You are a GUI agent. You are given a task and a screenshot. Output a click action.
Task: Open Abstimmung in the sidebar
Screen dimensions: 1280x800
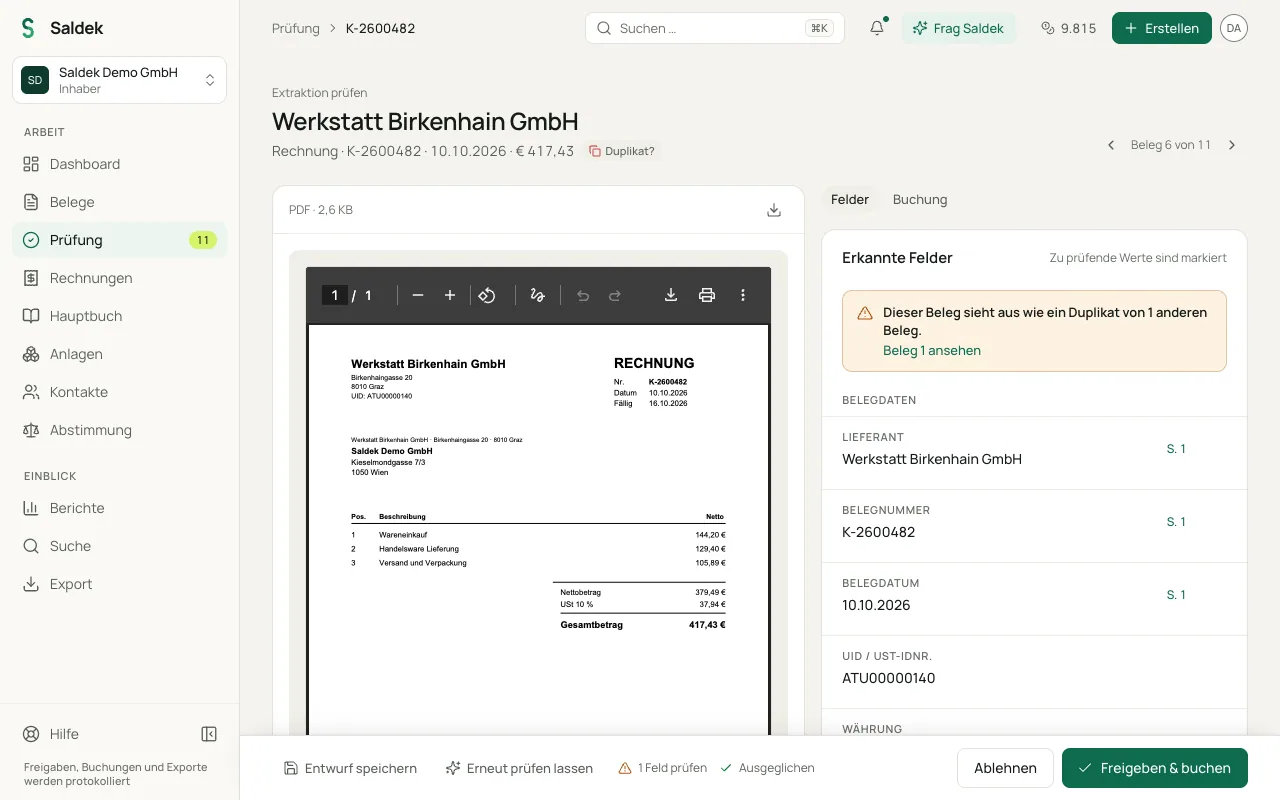[x=119, y=430]
